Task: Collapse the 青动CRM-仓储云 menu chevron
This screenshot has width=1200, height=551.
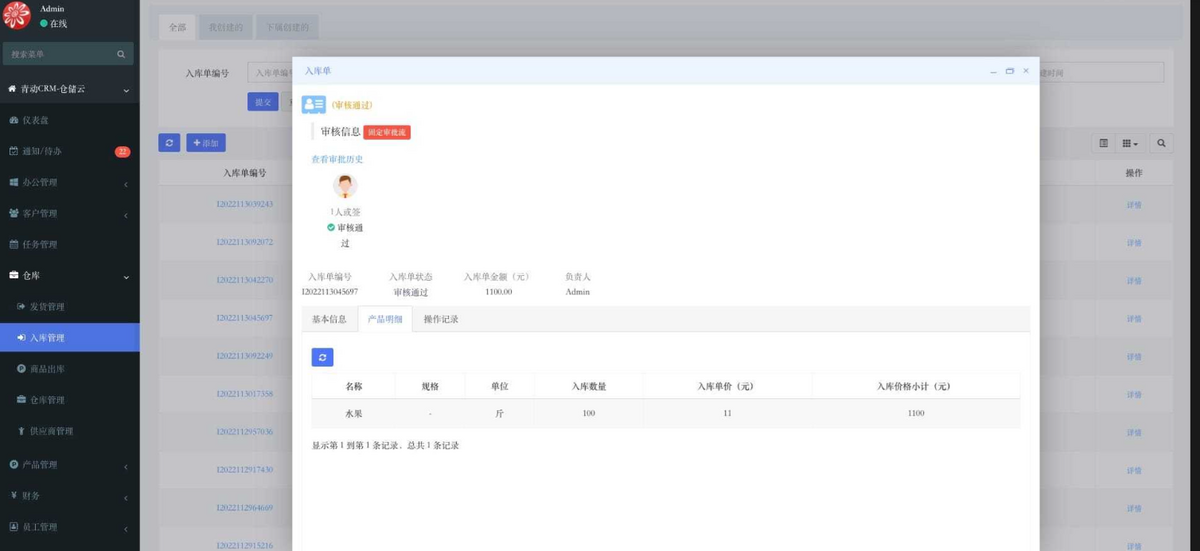Action: click(126, 90)
